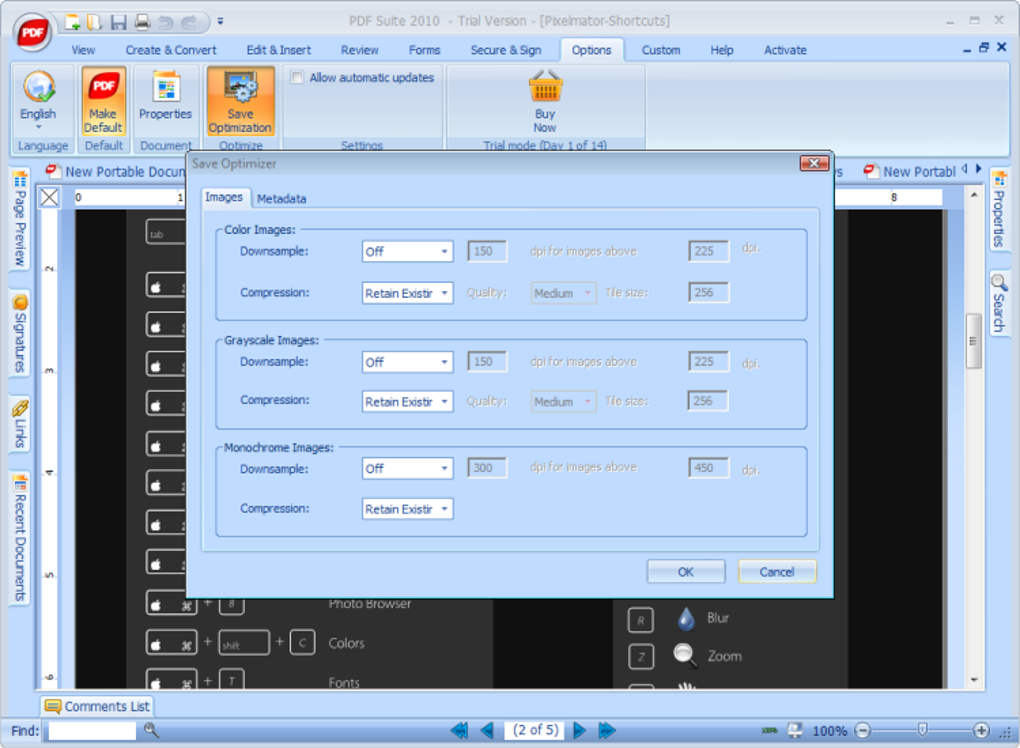Open Color Images Compression dropdown
Screen dimensions: 1020x748
[407, 293]
